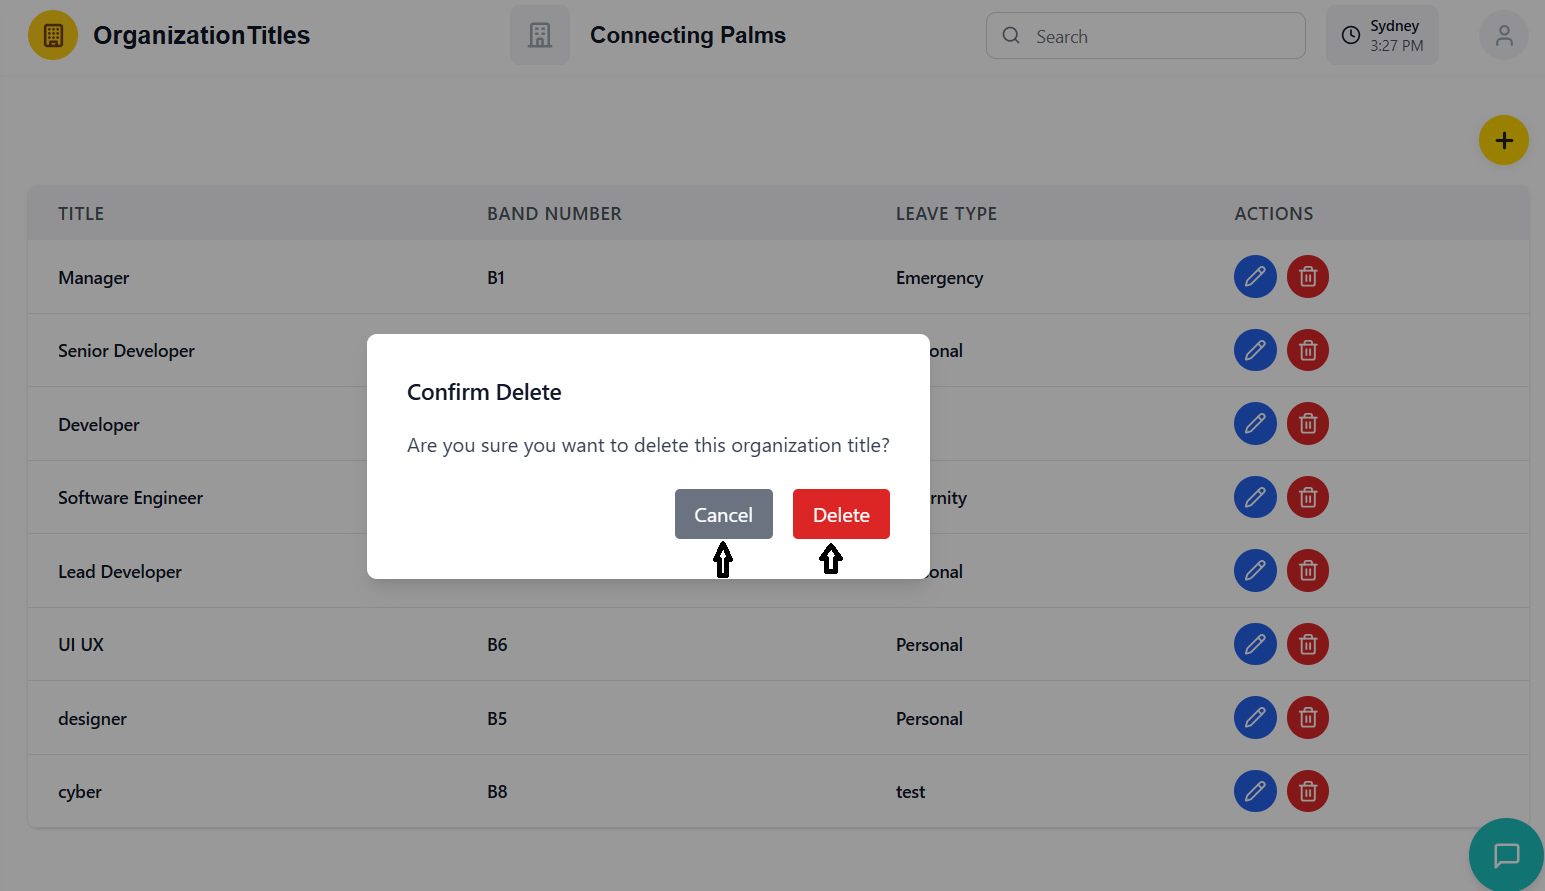Open the Sydney time zone clock
Image resolution: width=1545 pixels, height=891 pixels.
[1382, 36]
